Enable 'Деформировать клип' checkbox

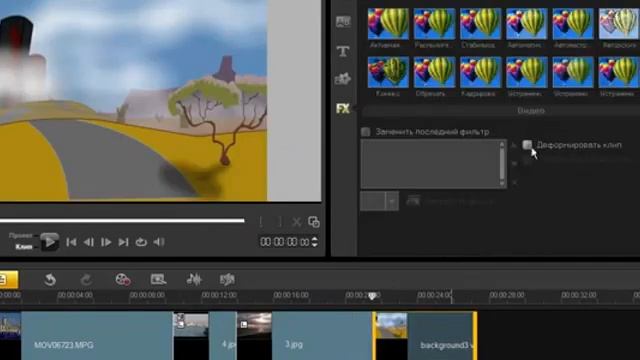point(527,145)
